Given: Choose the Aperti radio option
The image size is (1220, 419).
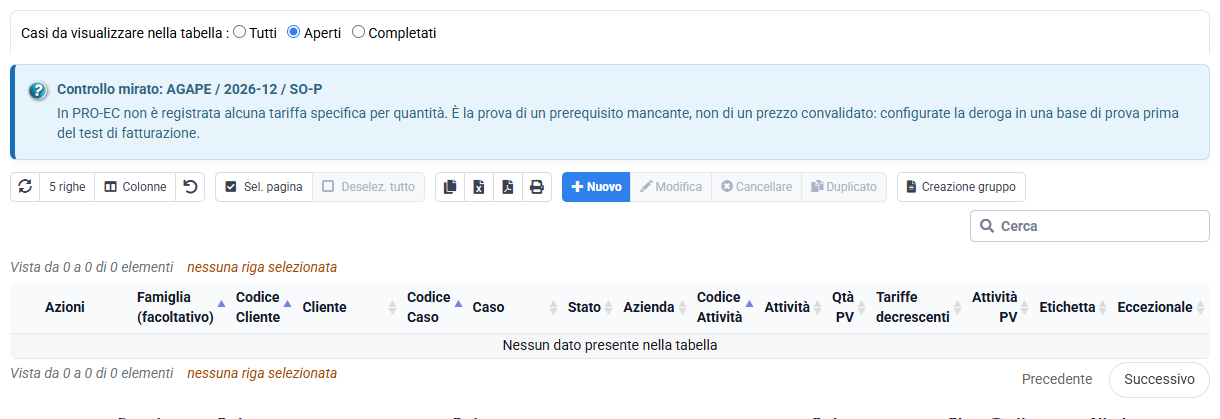Looking at the screenshot, I should point(293,32).
